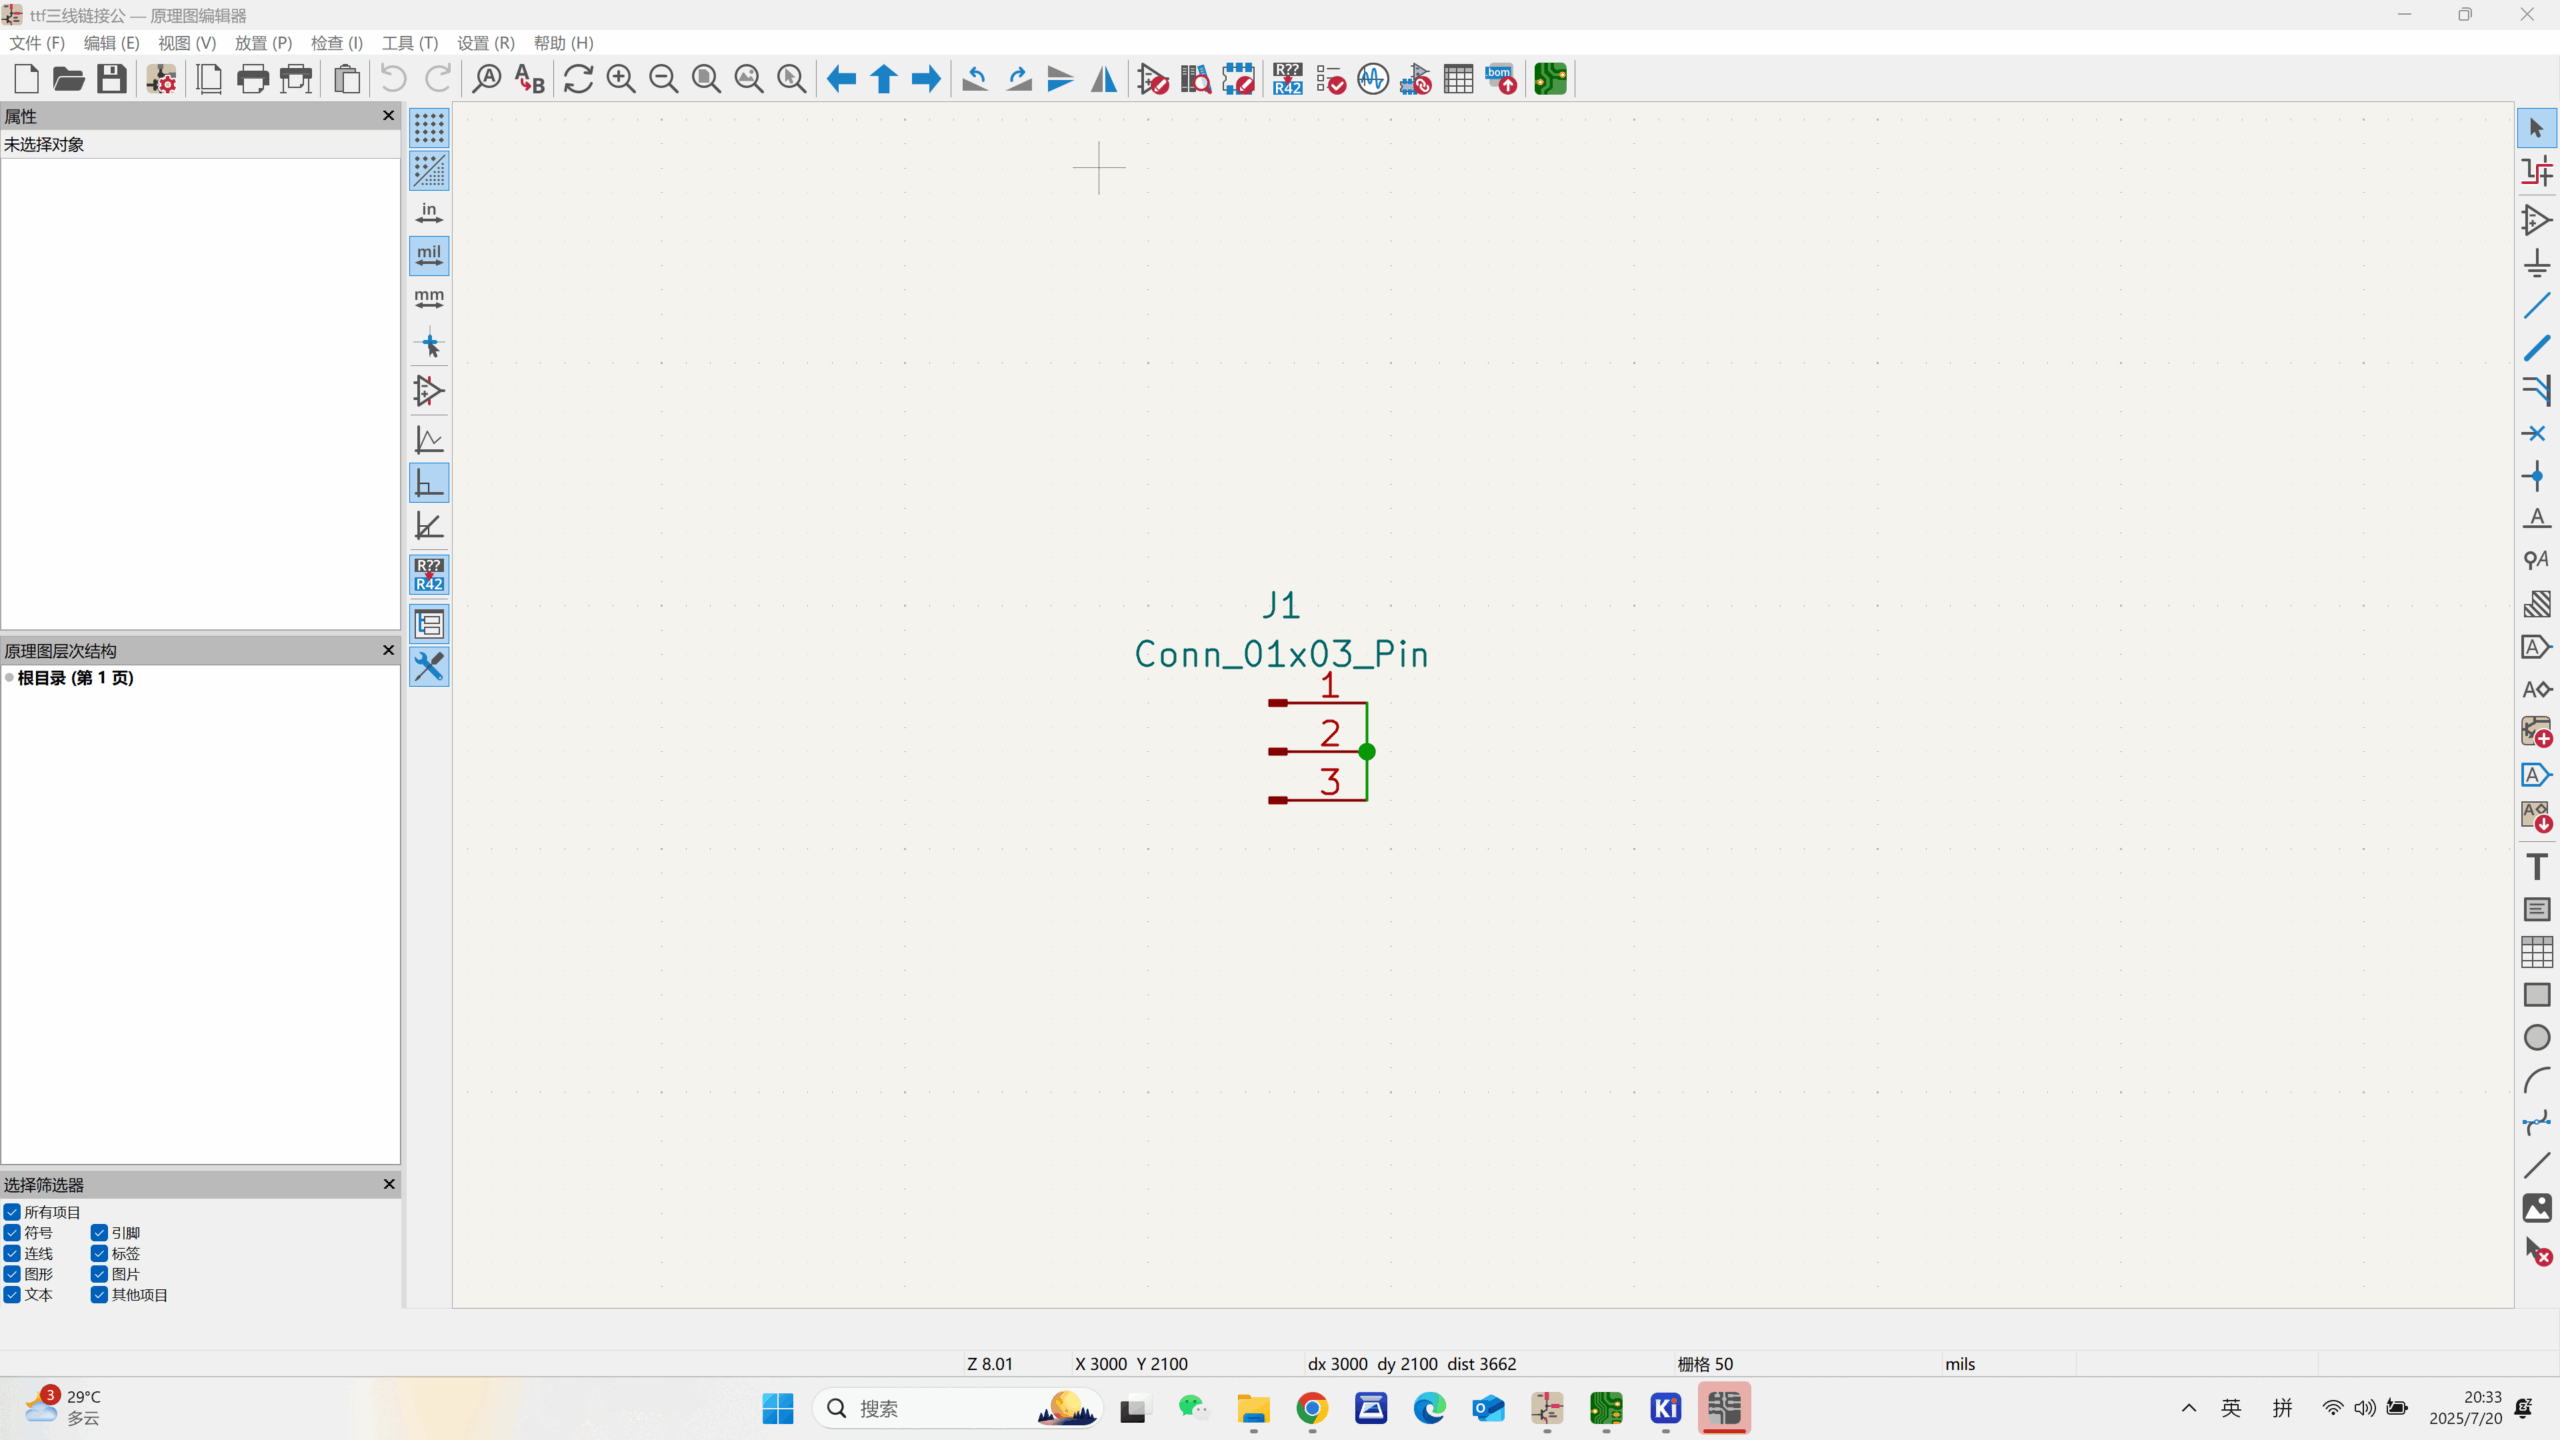The image size is (2560, 1440).
Task: Select the add wire tool
Action: pos(2536,305)
